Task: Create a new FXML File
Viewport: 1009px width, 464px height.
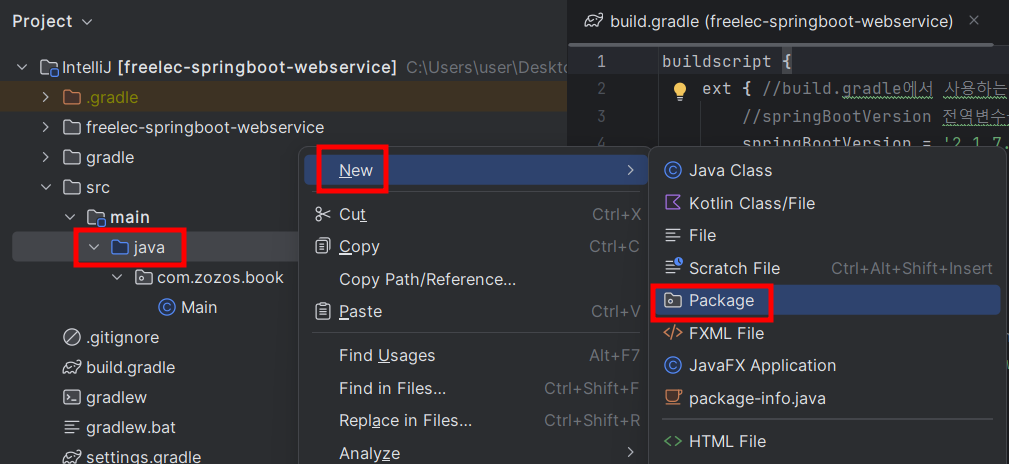Action: [826, 333]
